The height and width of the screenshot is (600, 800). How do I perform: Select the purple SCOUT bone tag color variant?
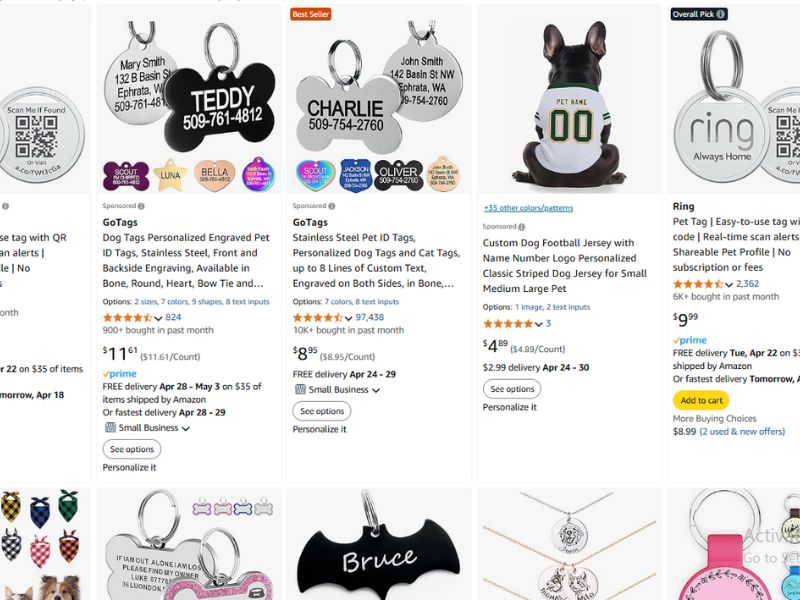pyautogui.click(x=125, y=175)
